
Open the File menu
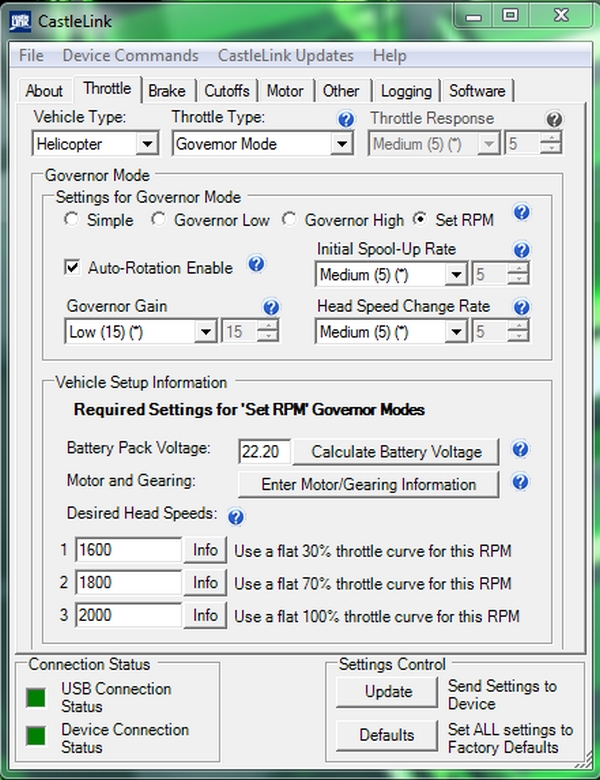31,55
